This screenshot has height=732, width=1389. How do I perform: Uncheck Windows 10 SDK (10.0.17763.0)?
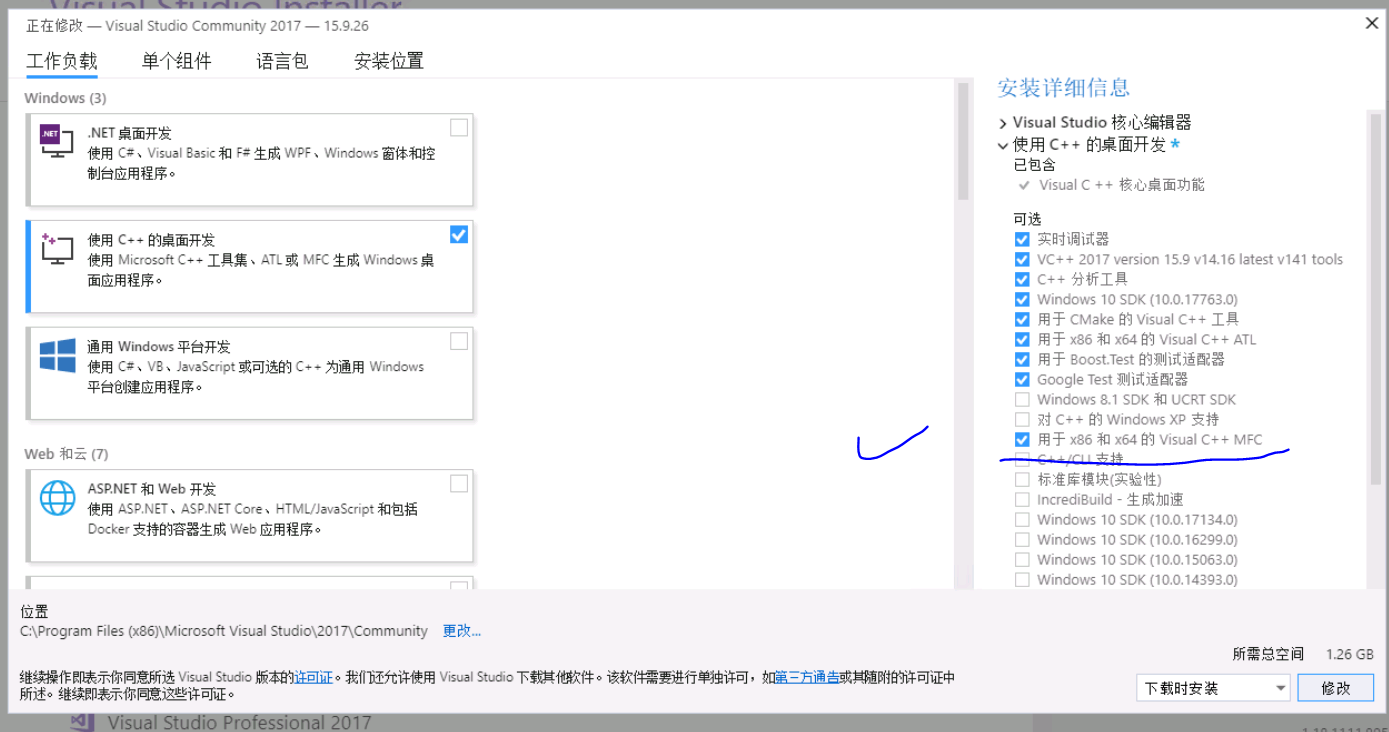(1022, 299)
